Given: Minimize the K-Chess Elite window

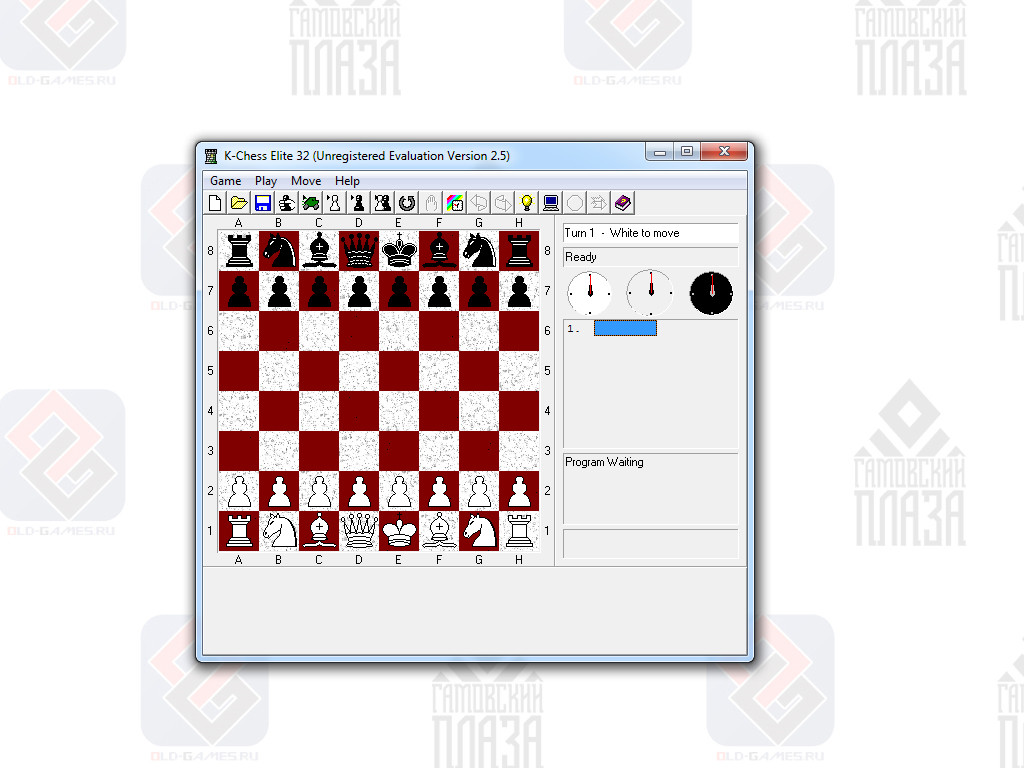Looking at the screenshot, I should pyautogui.click(x=660, y=152).
